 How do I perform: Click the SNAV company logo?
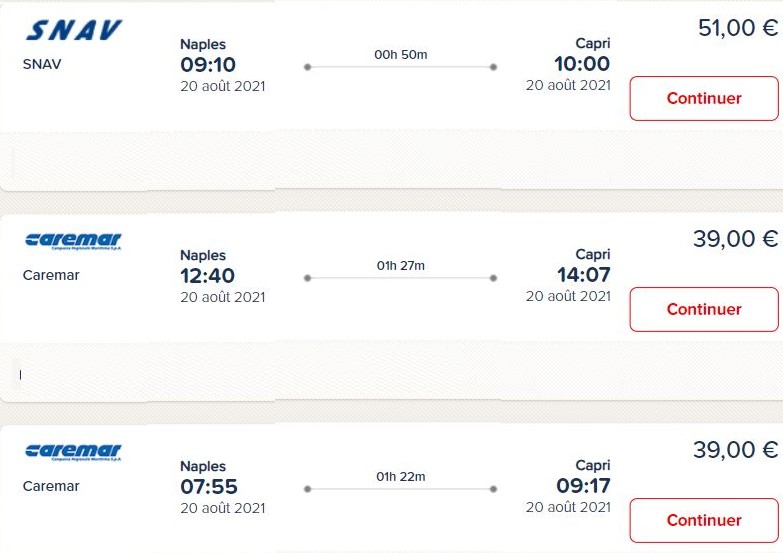(73, 31)
